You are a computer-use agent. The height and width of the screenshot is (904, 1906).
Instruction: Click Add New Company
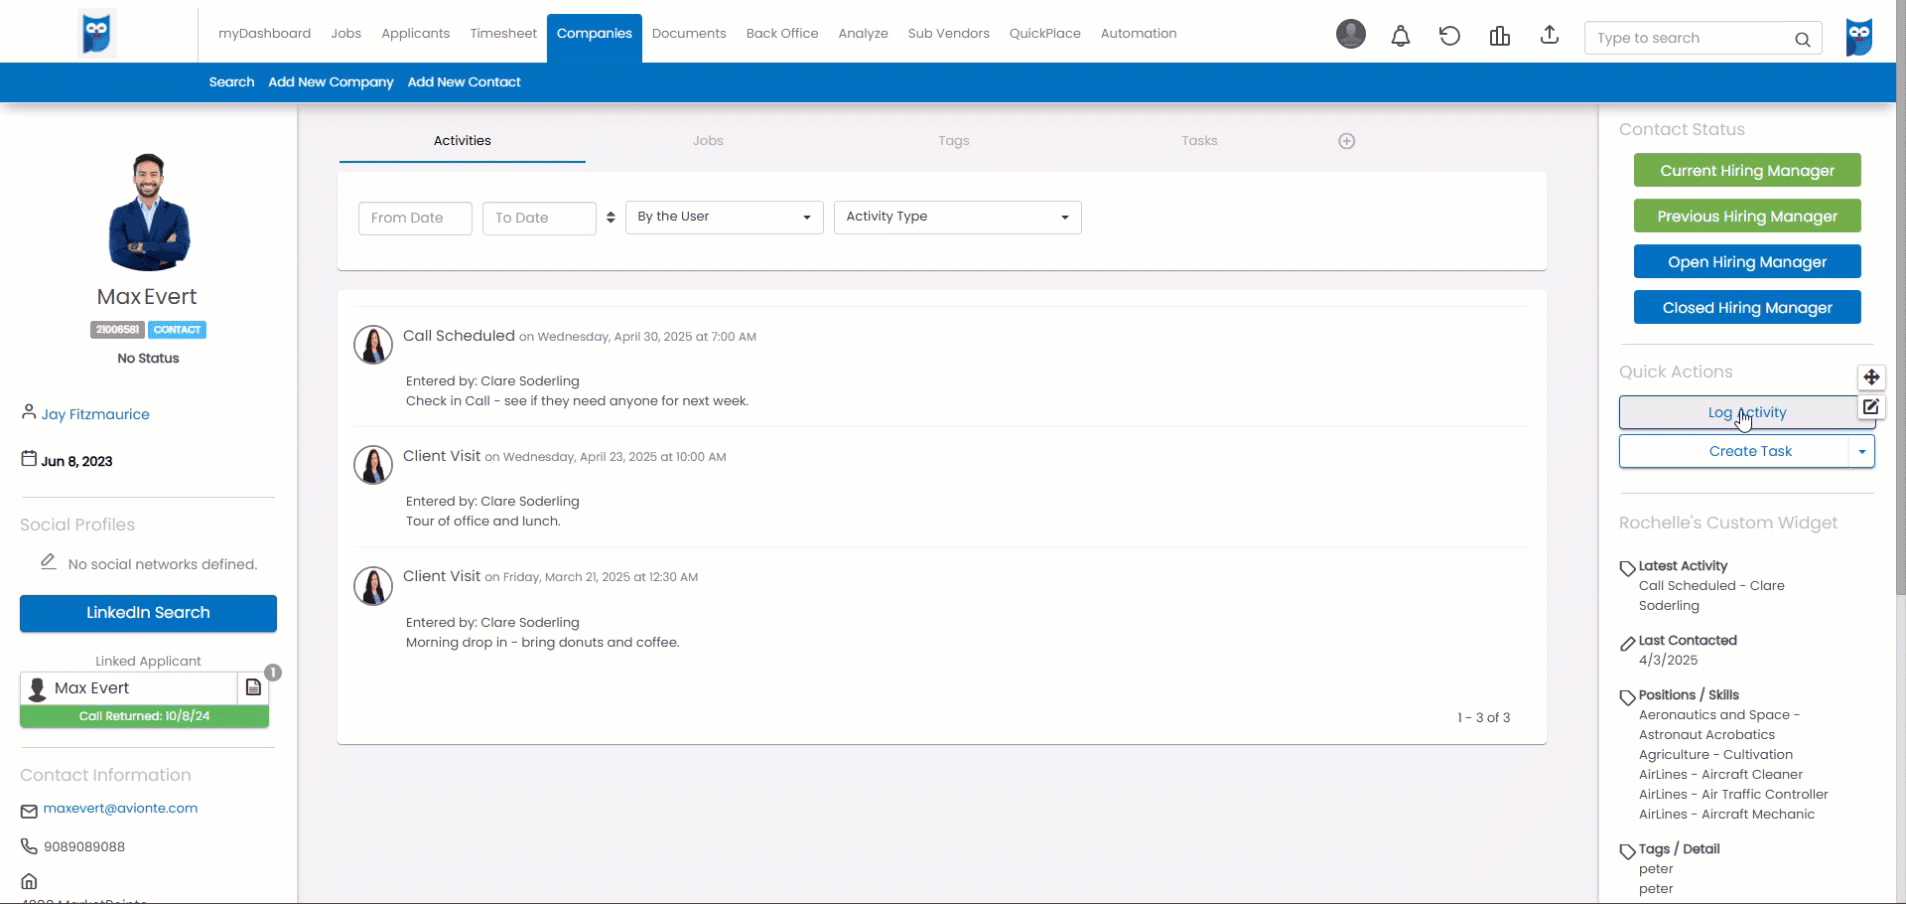pyautogui.click(x=331, y=82)
